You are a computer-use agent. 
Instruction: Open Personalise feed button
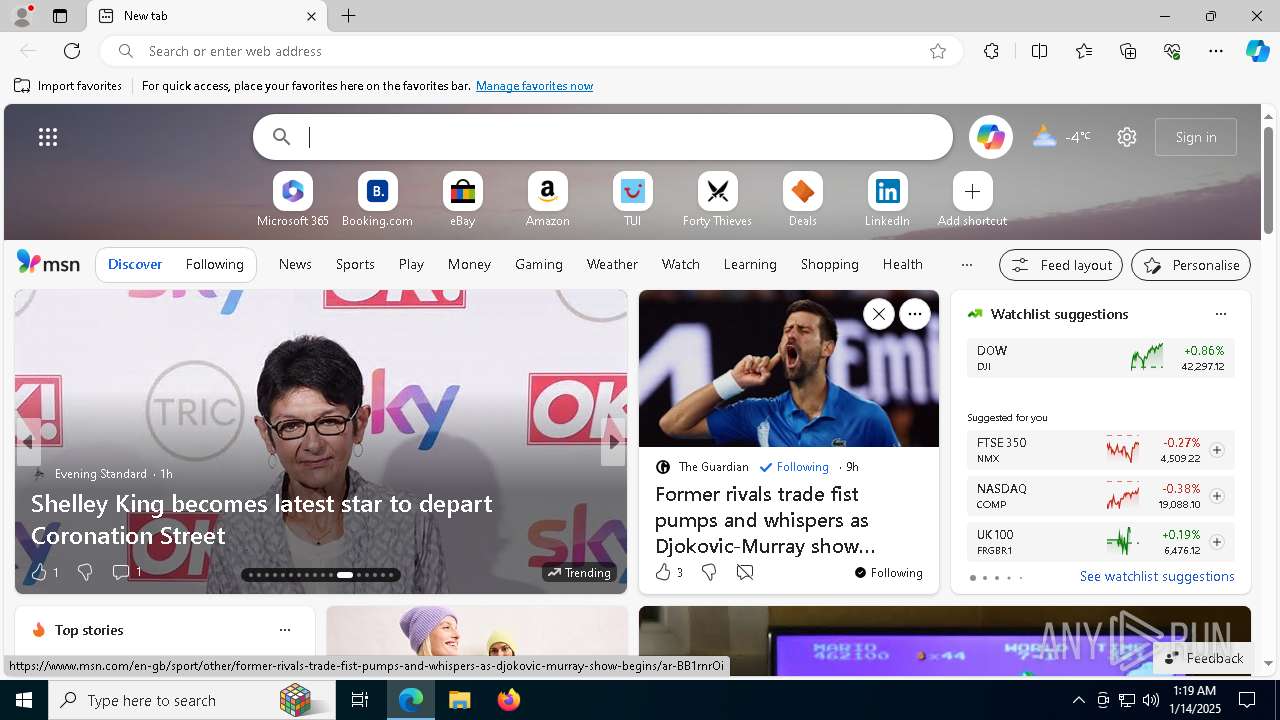[1191, 265]
